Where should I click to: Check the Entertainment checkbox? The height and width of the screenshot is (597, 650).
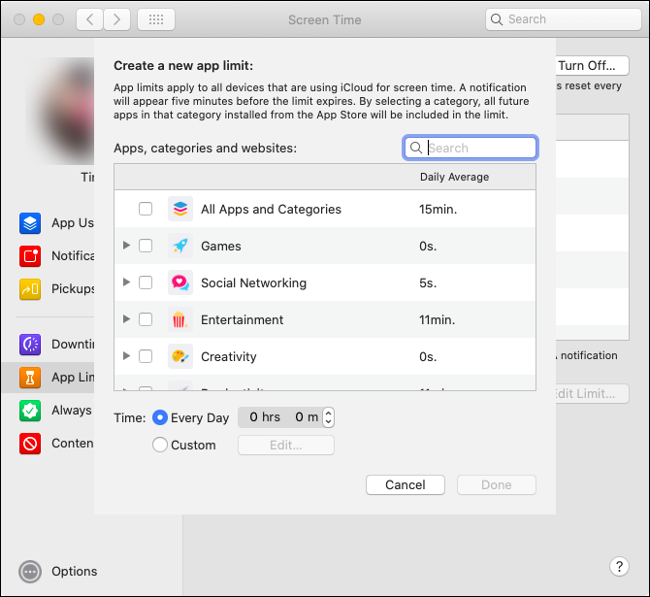tap(146, 319)
